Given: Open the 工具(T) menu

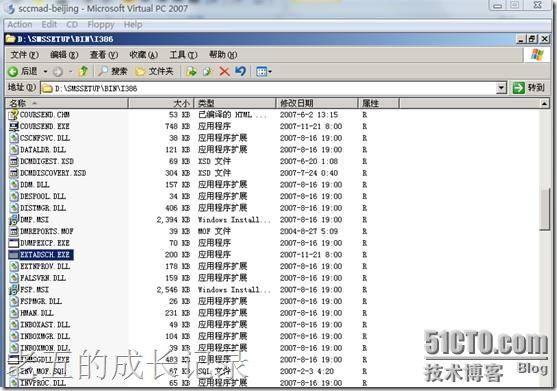Looking at the screenshot, I should pos(183,55).
